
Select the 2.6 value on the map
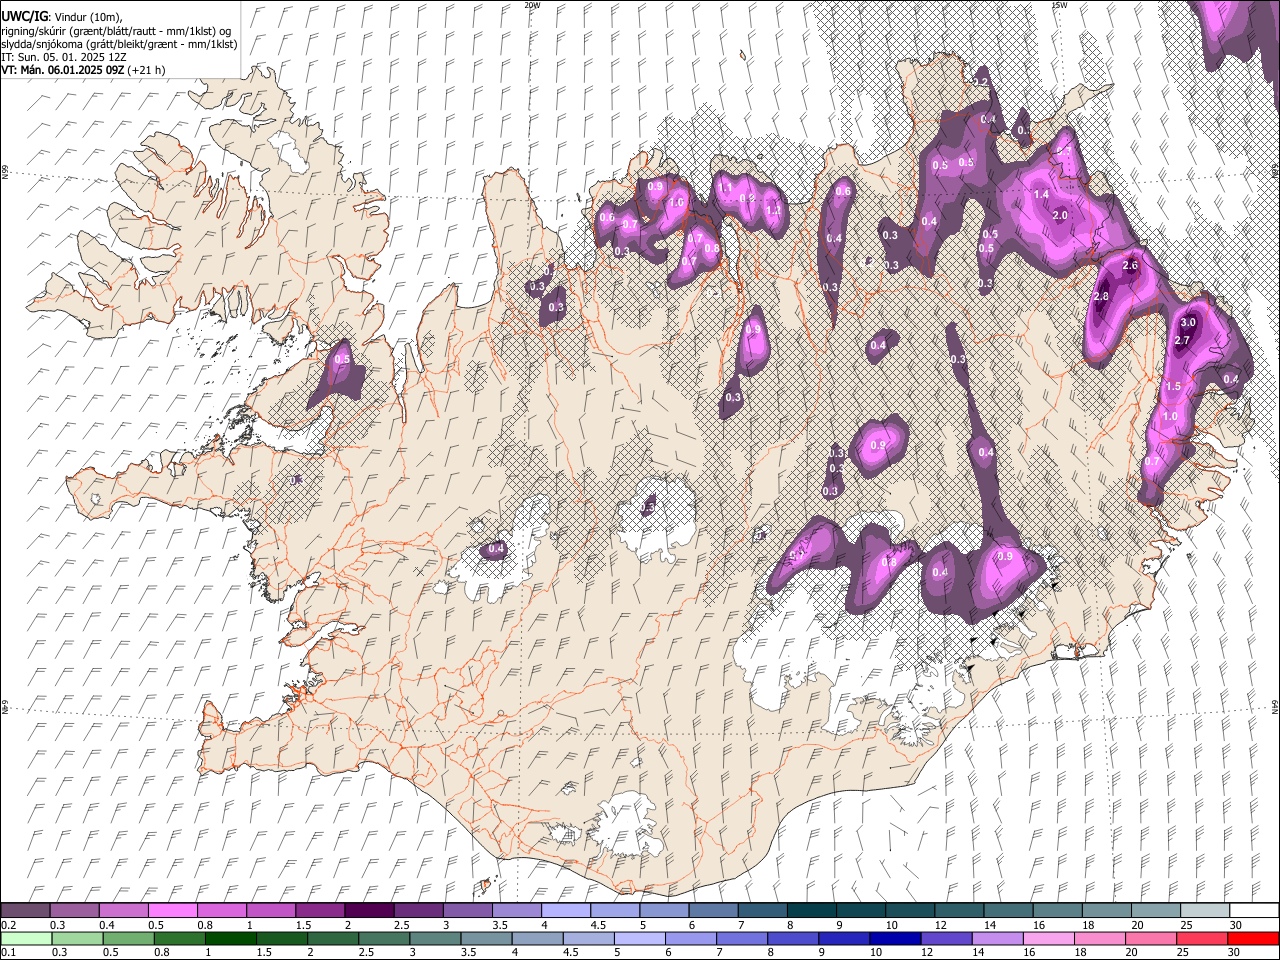coord(1131,266)
